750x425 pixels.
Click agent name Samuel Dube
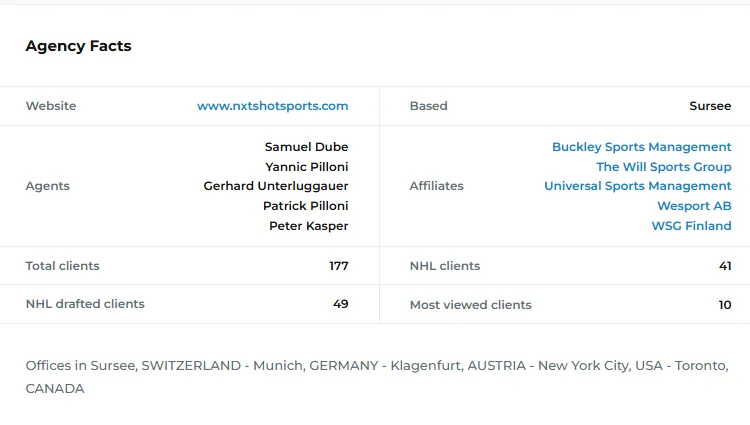tap(306, 147)
